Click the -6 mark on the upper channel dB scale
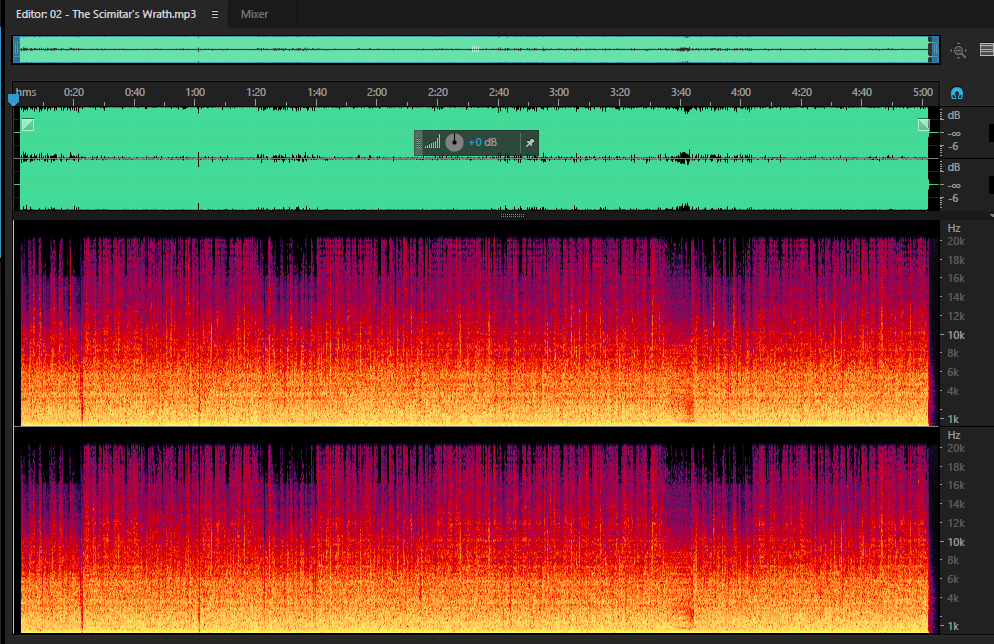 pyautogui.click(x=953, y=147)
